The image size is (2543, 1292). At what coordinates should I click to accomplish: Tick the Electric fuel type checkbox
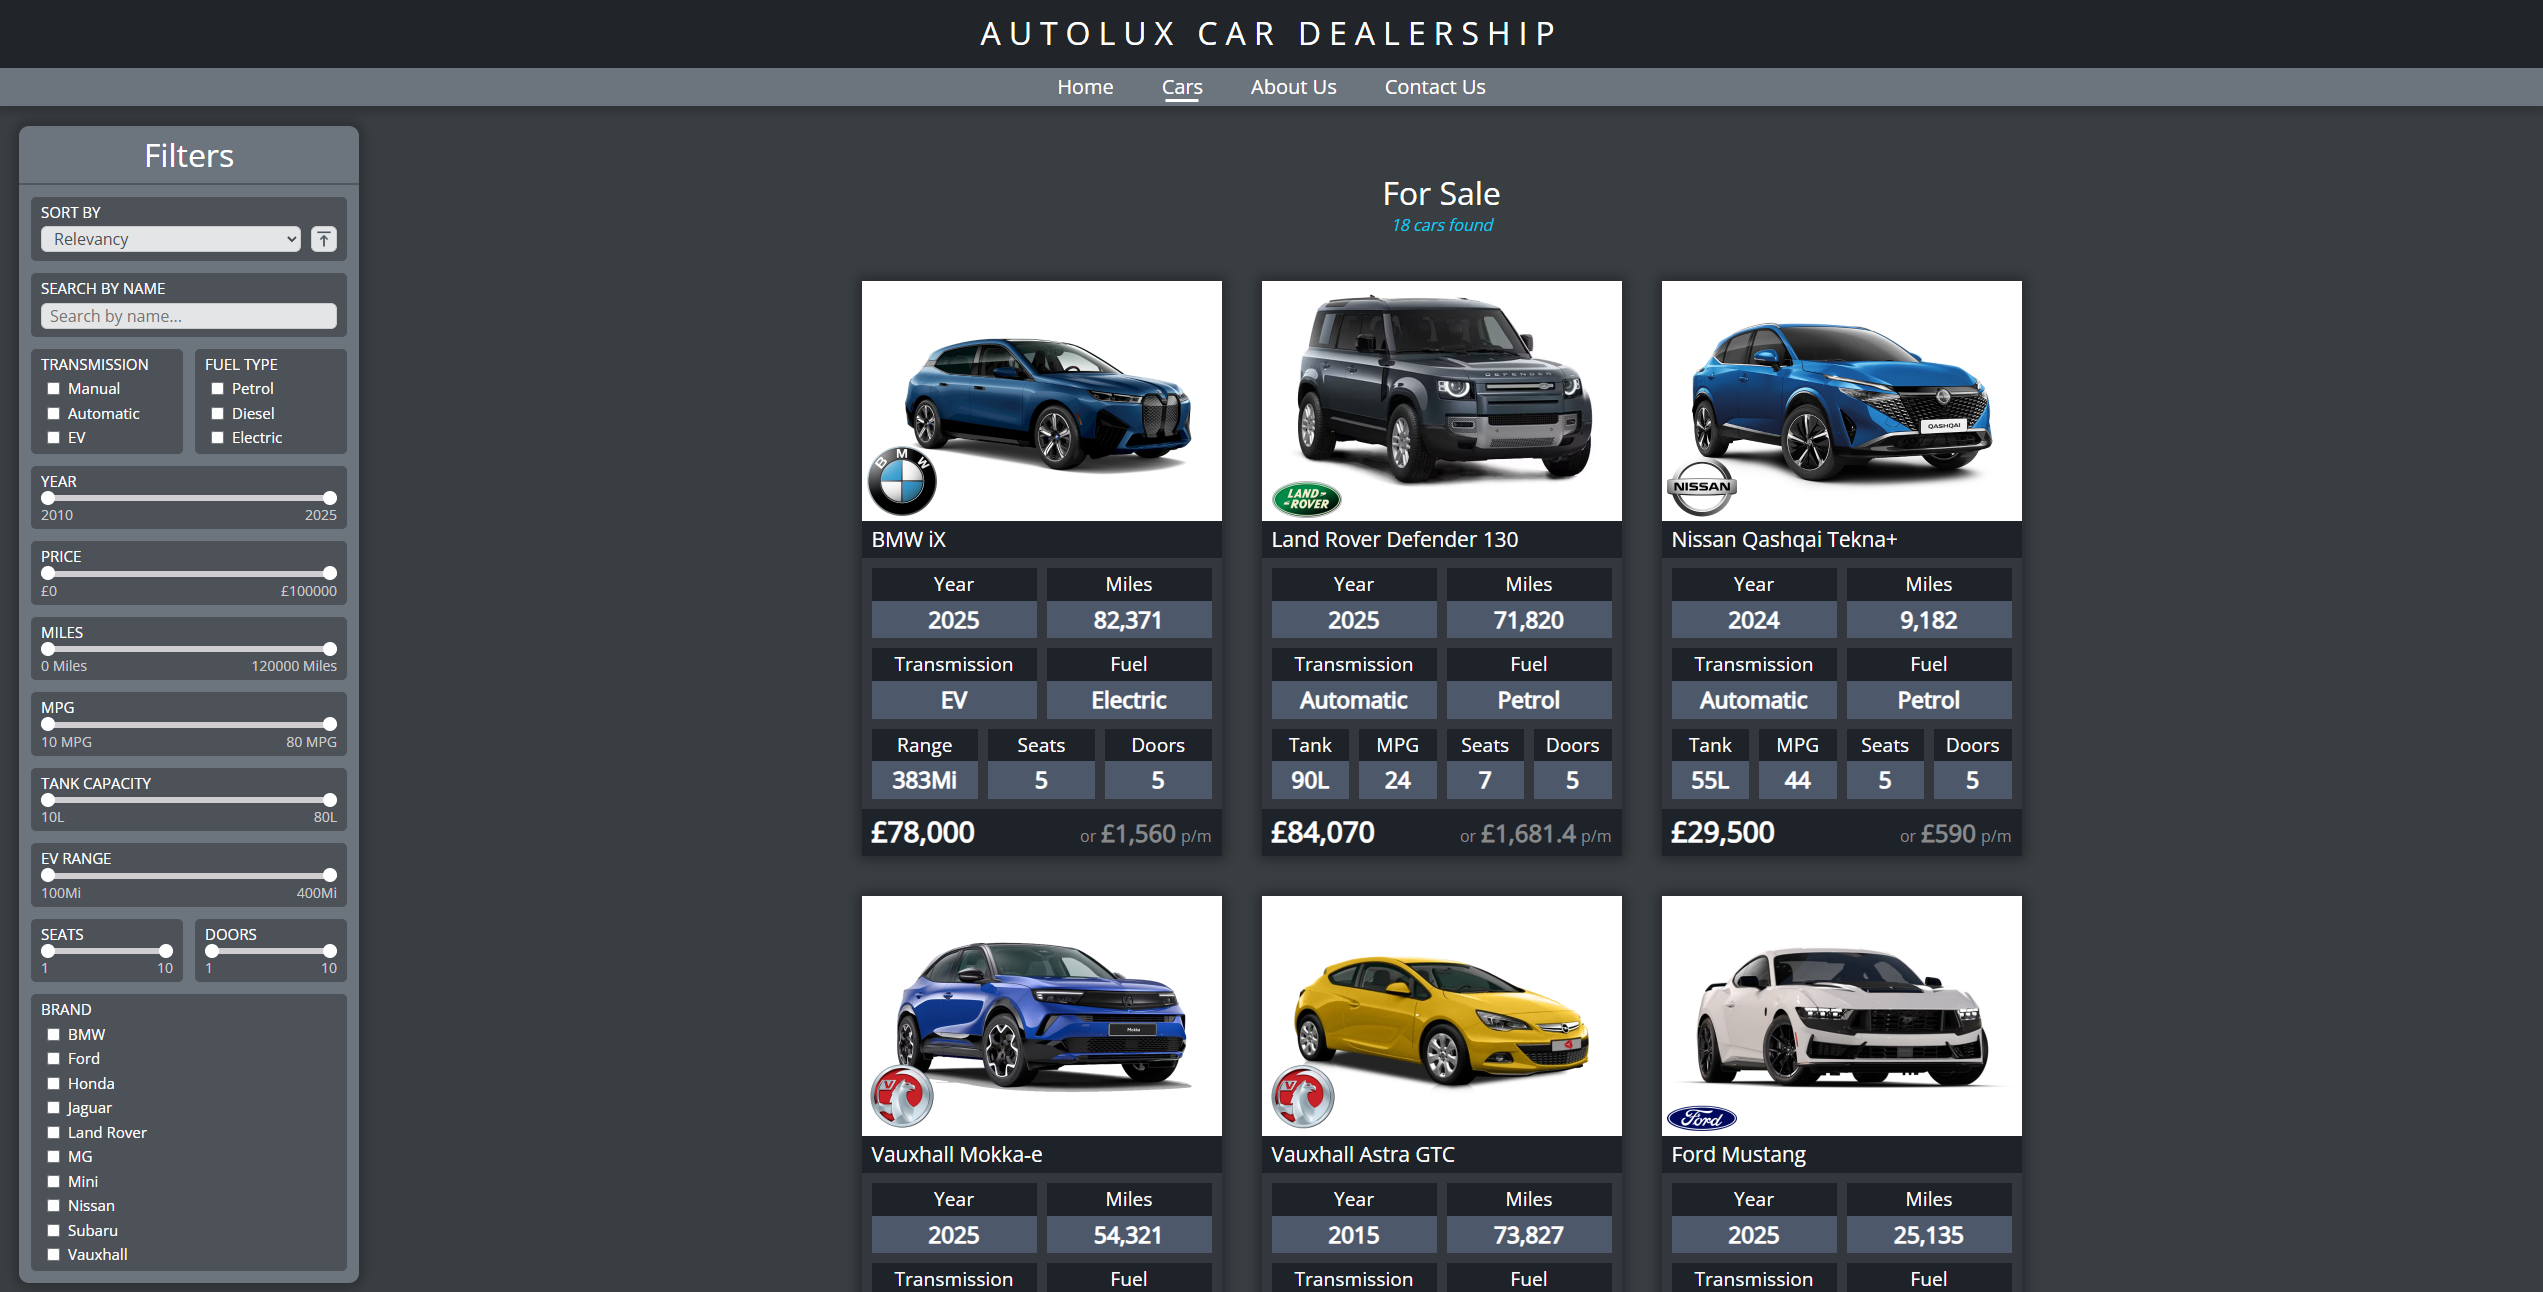(217, 438)
